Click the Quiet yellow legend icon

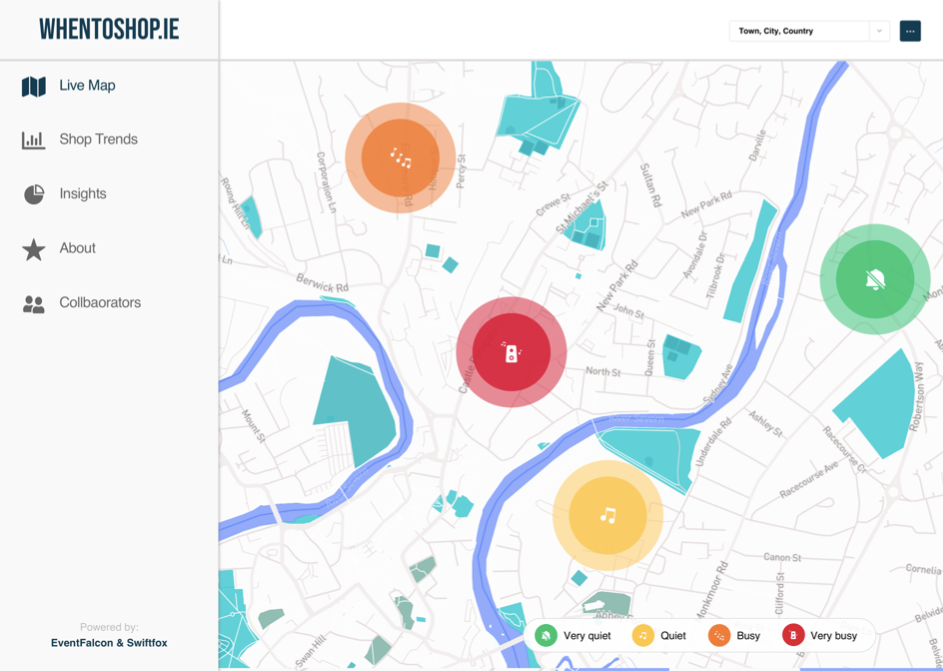(x=643, y=636)
